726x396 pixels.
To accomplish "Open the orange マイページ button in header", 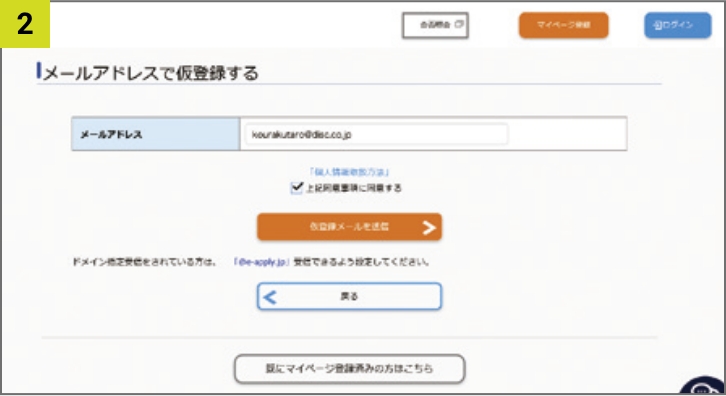I will click(x=563, y=25).
